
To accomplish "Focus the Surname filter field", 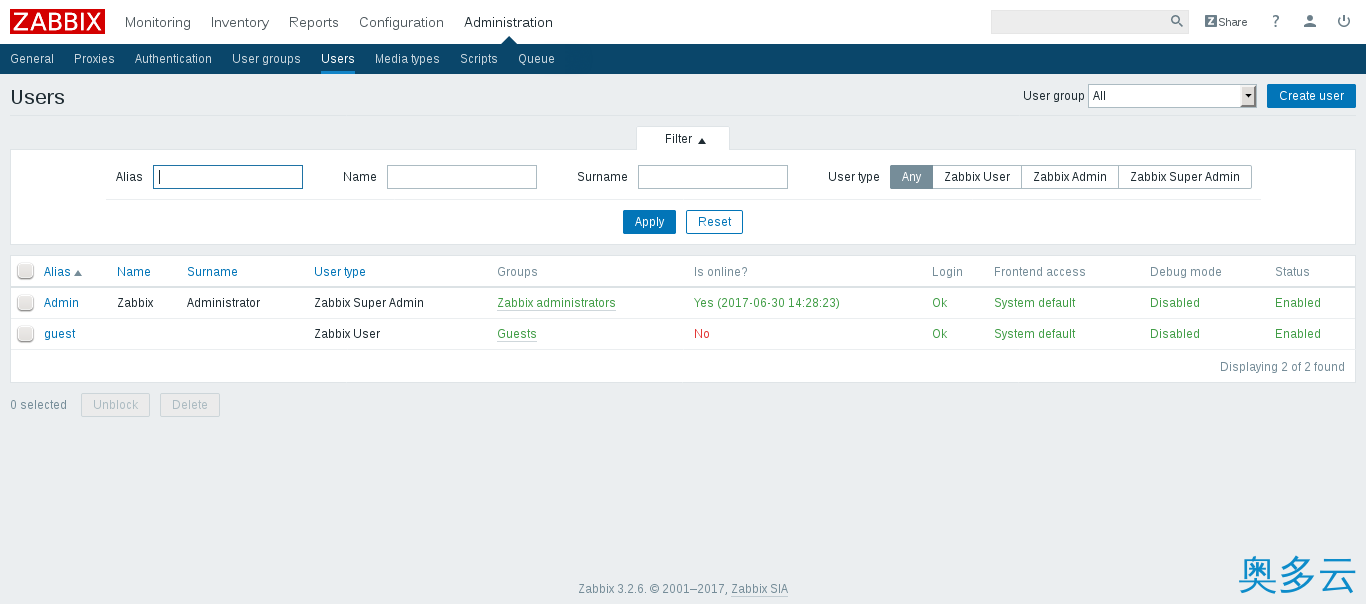I will [x=713, y=177].
